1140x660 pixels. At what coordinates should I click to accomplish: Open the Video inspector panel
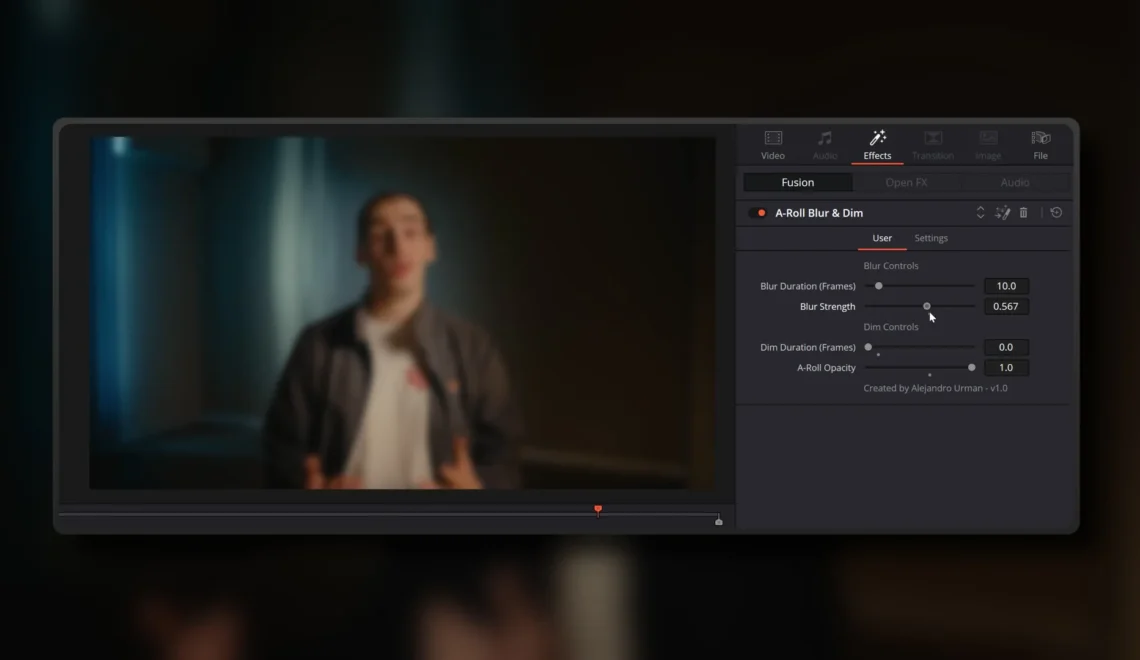pyautogui.click(x=772, y=143)
